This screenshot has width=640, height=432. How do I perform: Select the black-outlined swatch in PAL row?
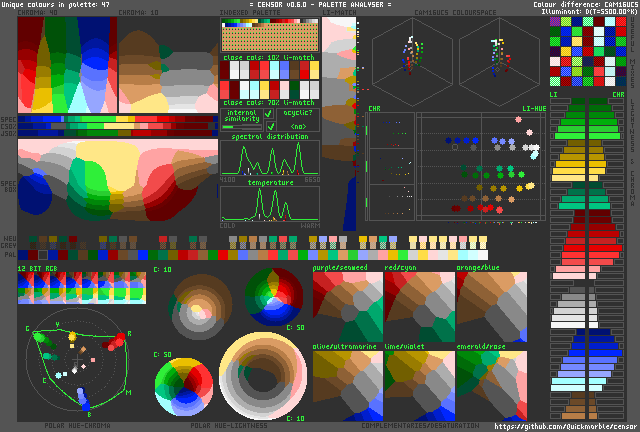42,255
